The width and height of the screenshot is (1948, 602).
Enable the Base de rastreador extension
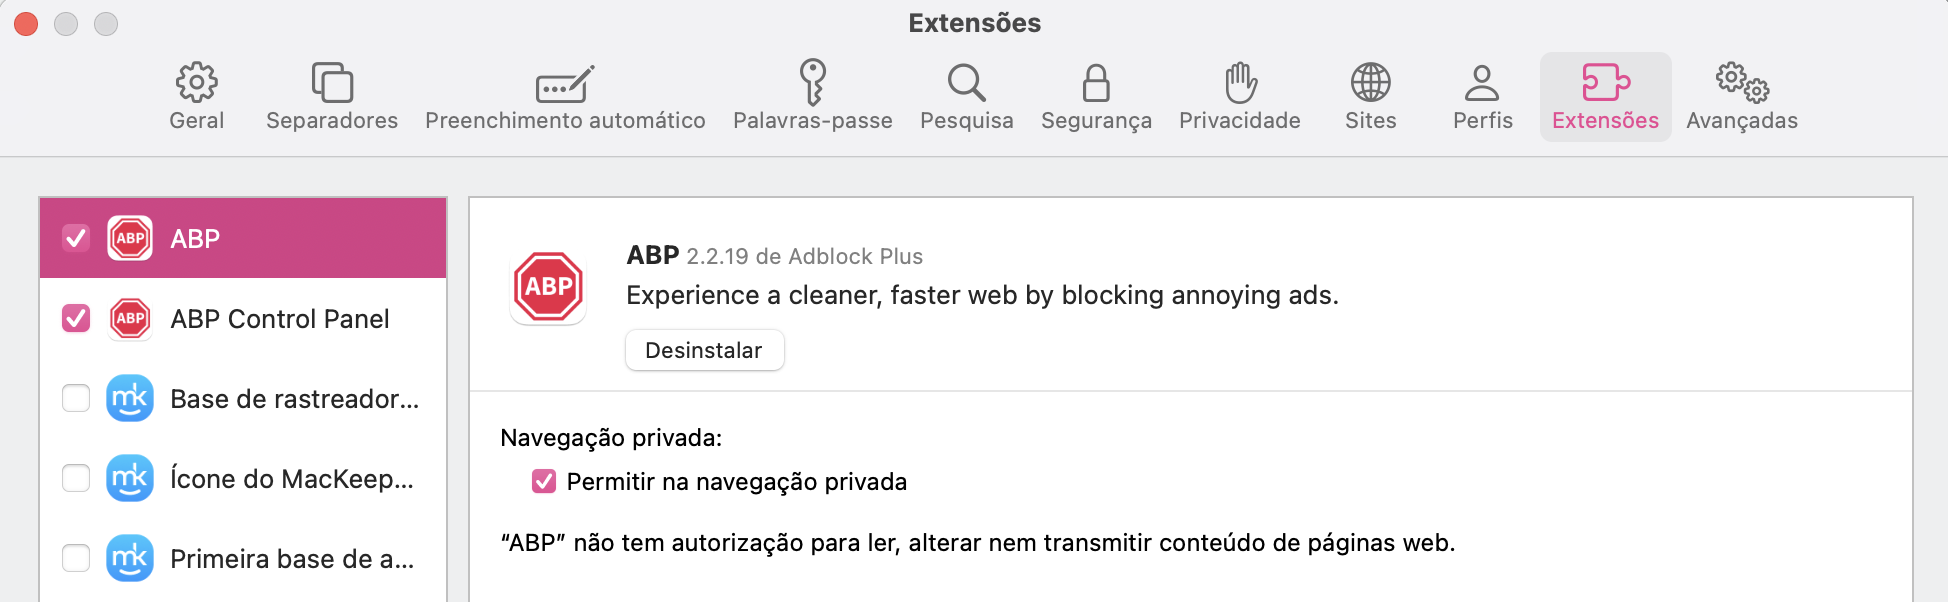click(75, 398)
